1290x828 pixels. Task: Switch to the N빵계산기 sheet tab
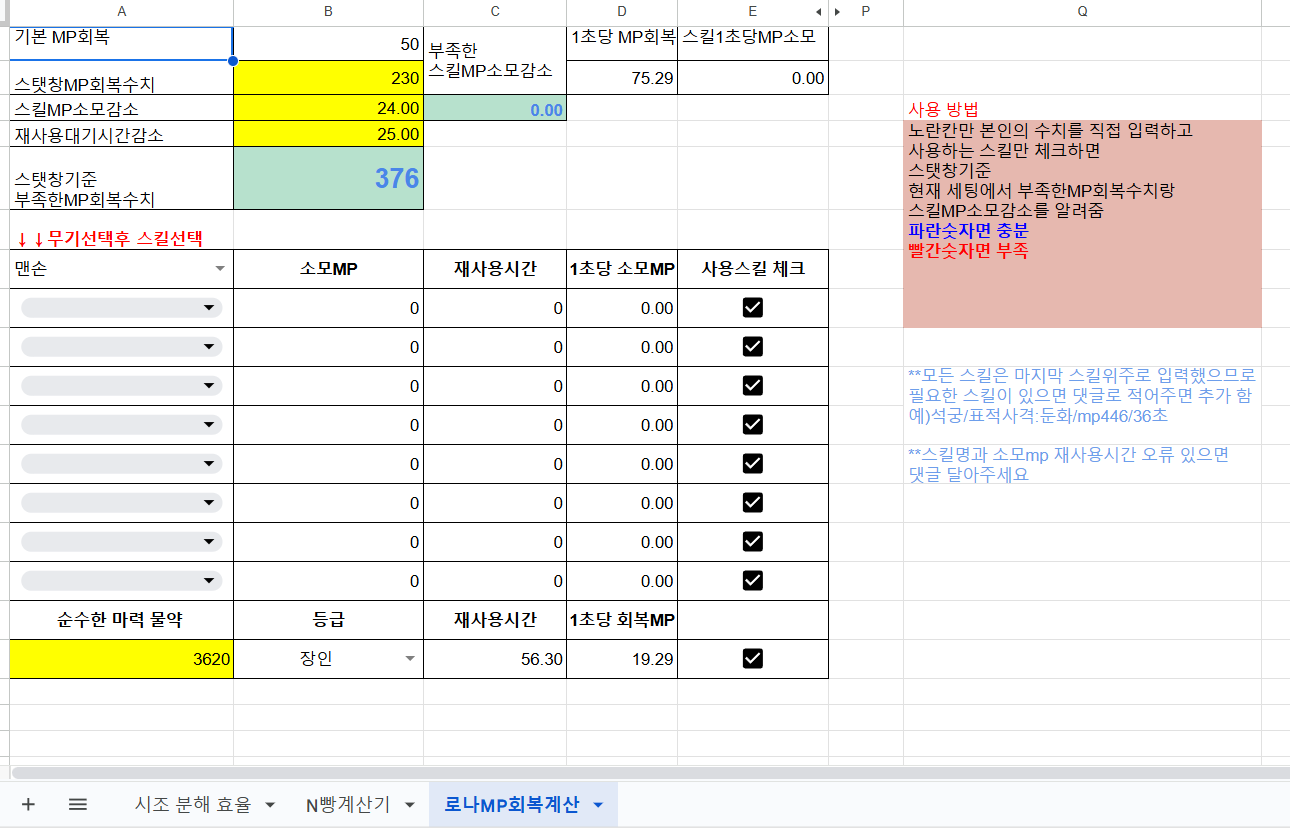coord(348,805)
